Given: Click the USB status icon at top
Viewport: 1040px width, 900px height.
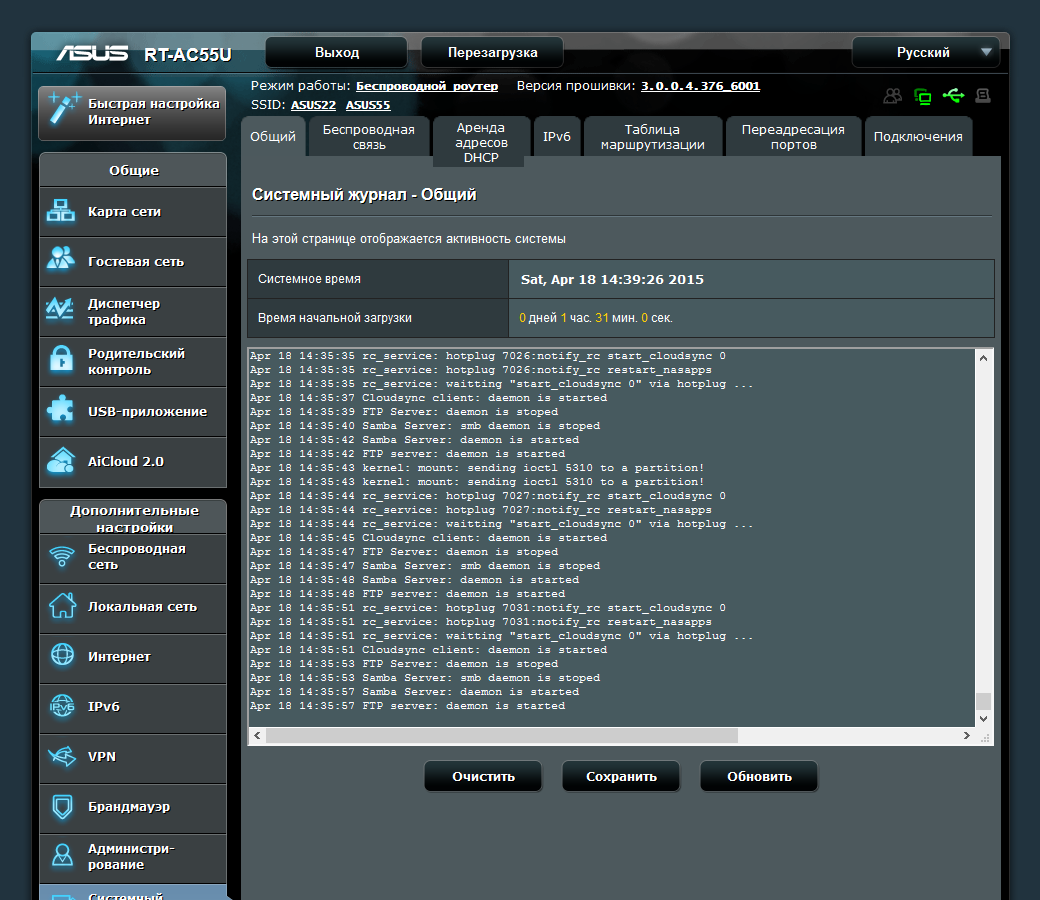Looking at the screenshot, I should click(x=953, y=96).
